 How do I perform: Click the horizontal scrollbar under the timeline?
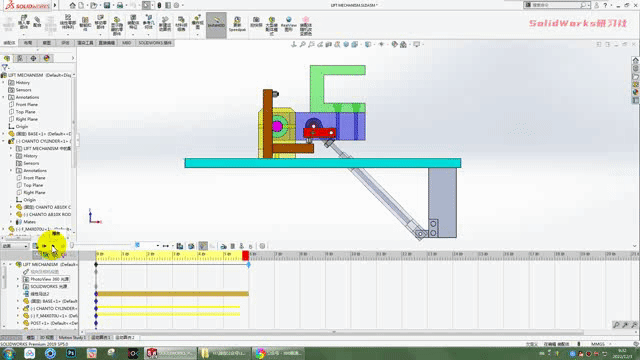[x=334, y=333]
